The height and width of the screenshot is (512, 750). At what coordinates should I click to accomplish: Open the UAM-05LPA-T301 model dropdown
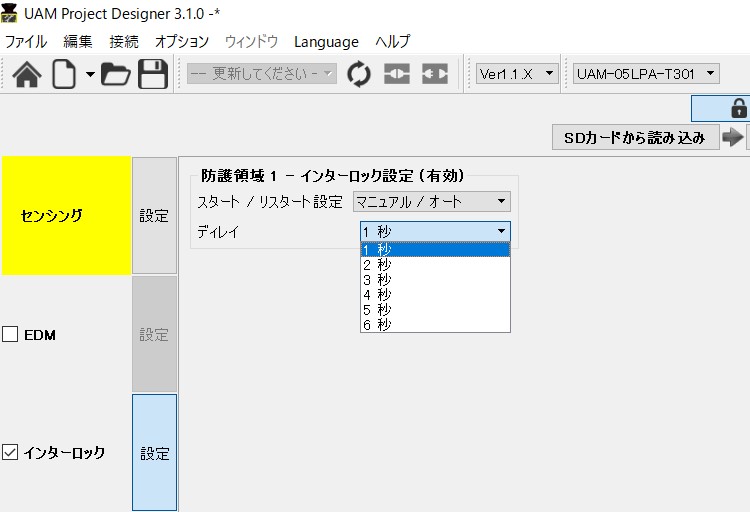coord(646,74)
